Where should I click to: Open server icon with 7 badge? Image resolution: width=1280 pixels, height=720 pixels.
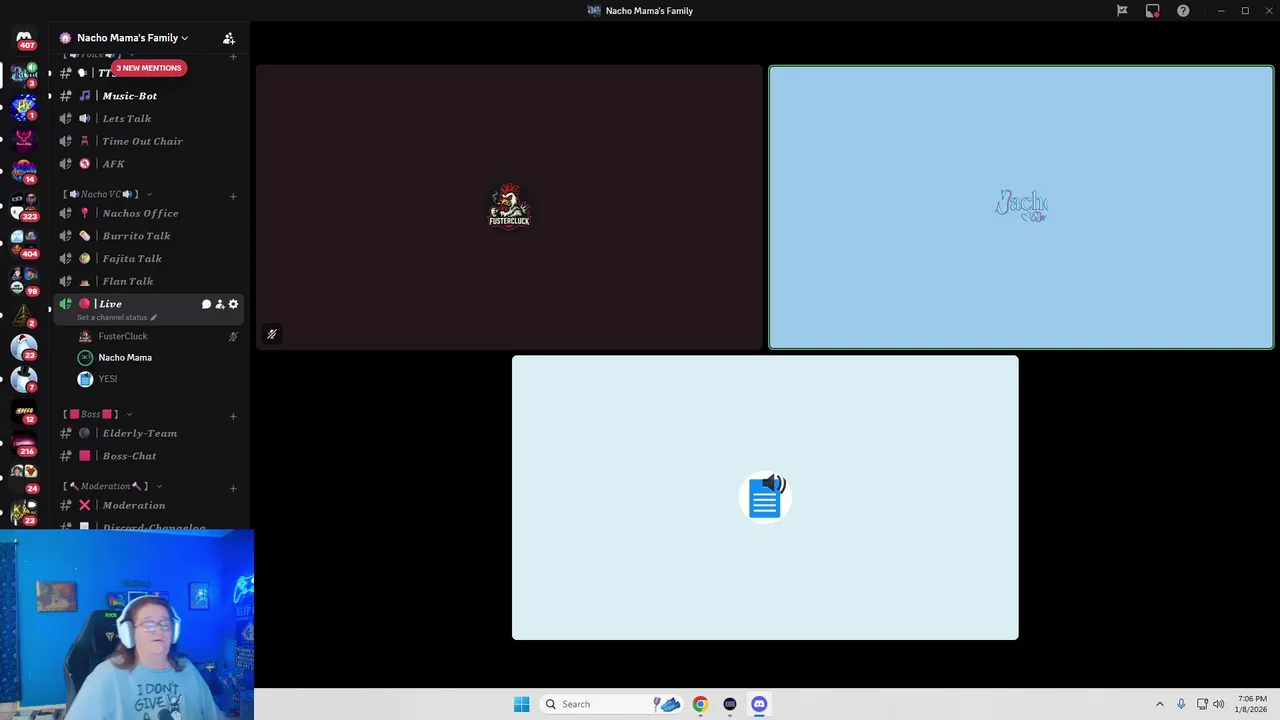pos(24,379)
